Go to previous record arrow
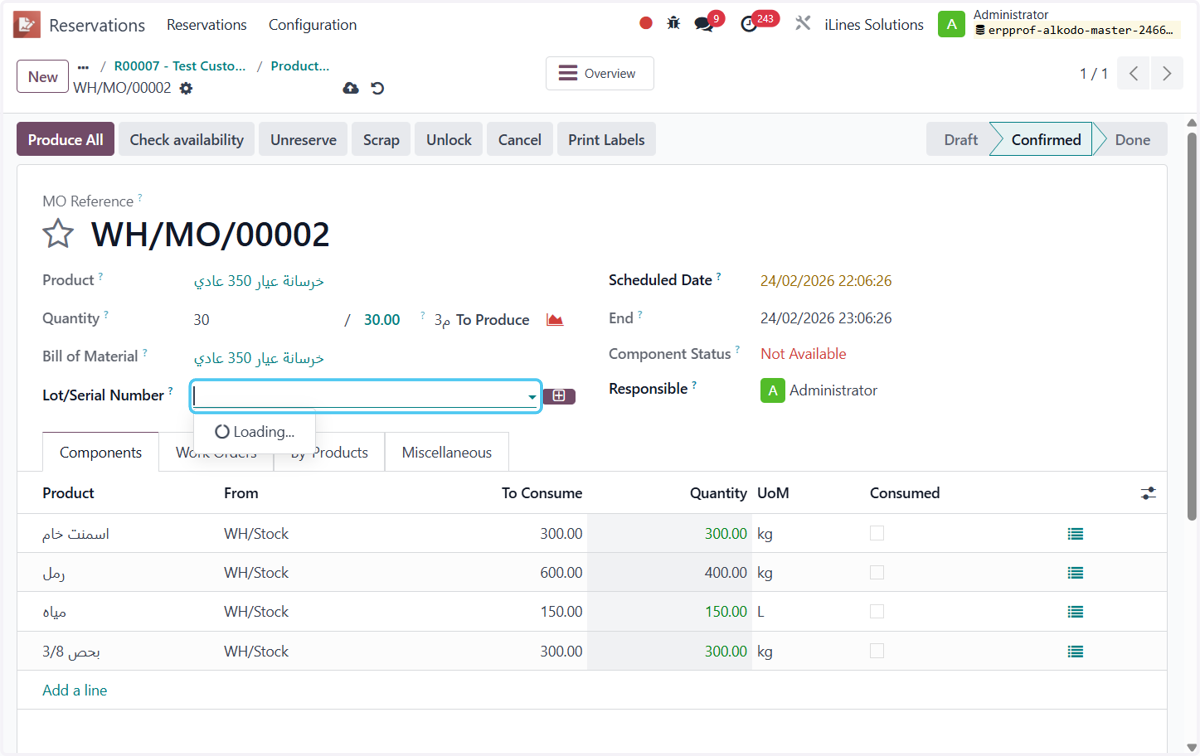The height and width of the screenshot is (756, 1200). click(x=1134, y=74)
